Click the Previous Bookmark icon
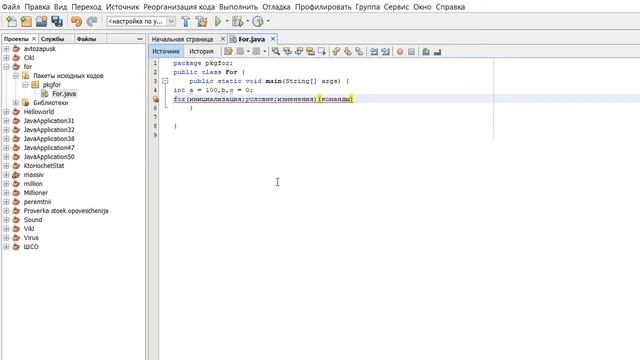Image resolution: width=640 pixels, height=360 pixels. point(336,51)
